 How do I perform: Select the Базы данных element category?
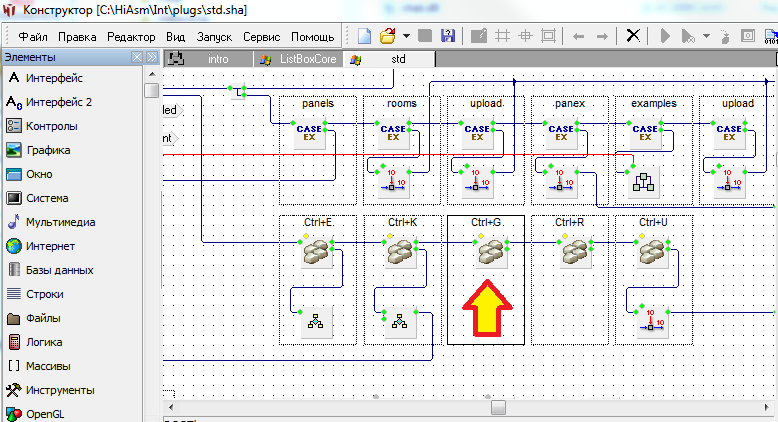tap(60, 270)
